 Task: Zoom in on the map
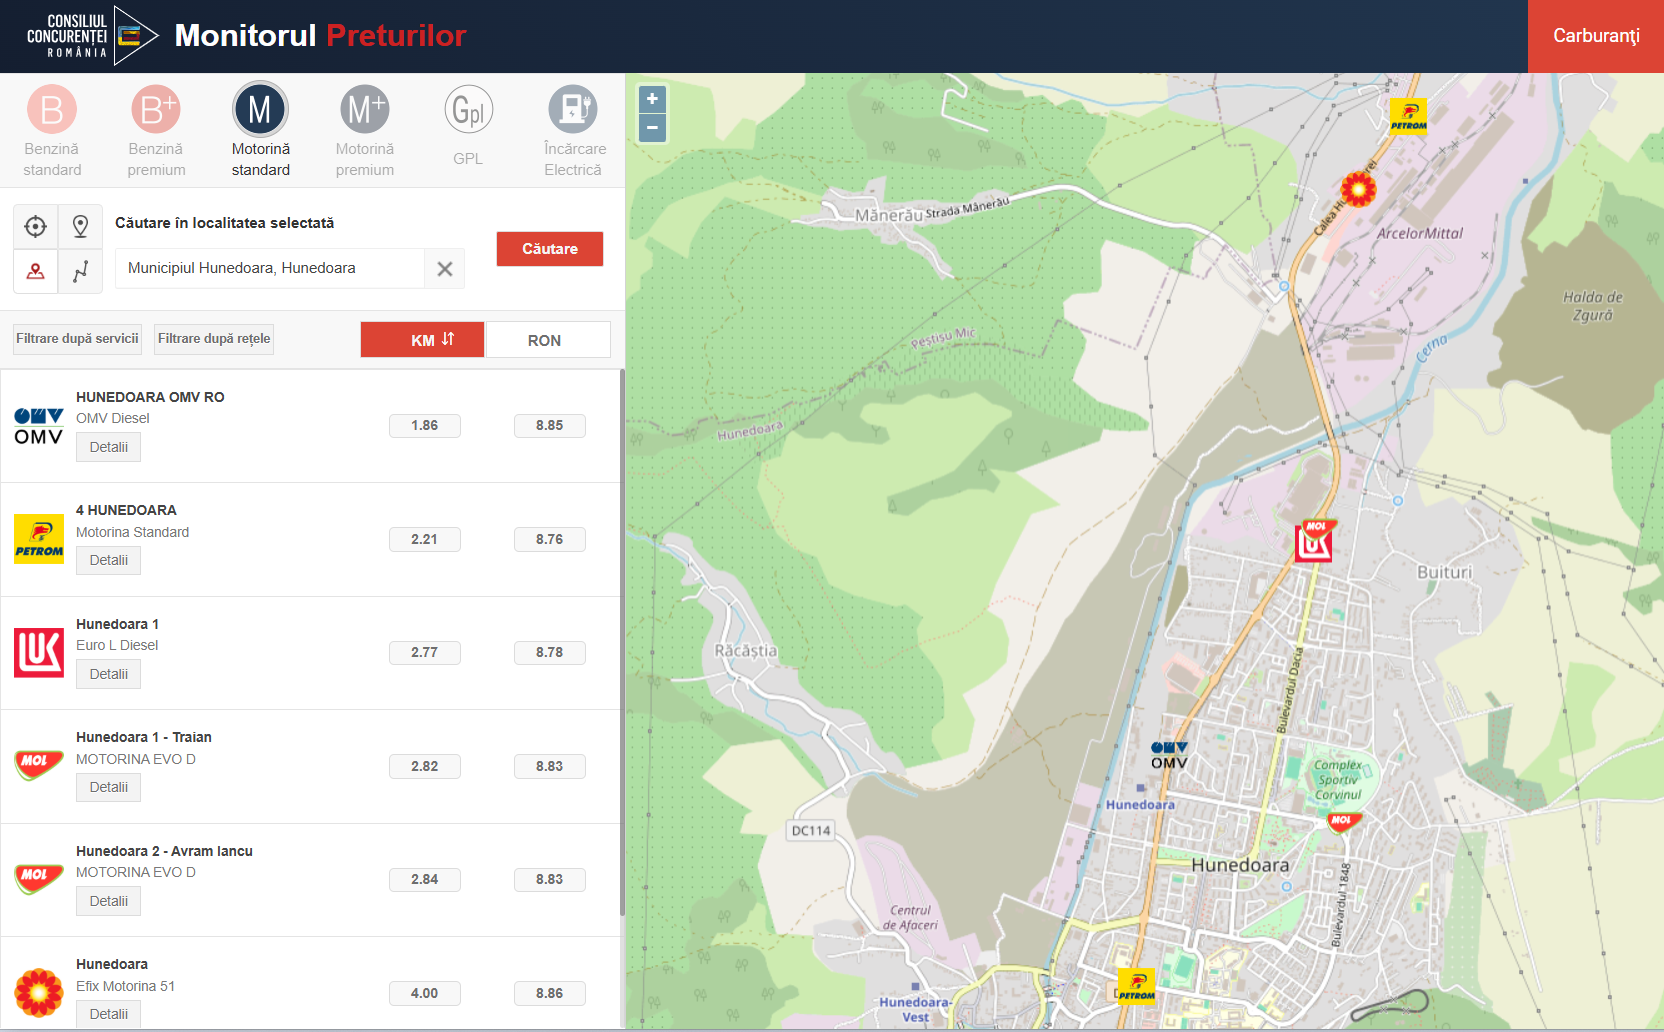(x=652, y=99)
